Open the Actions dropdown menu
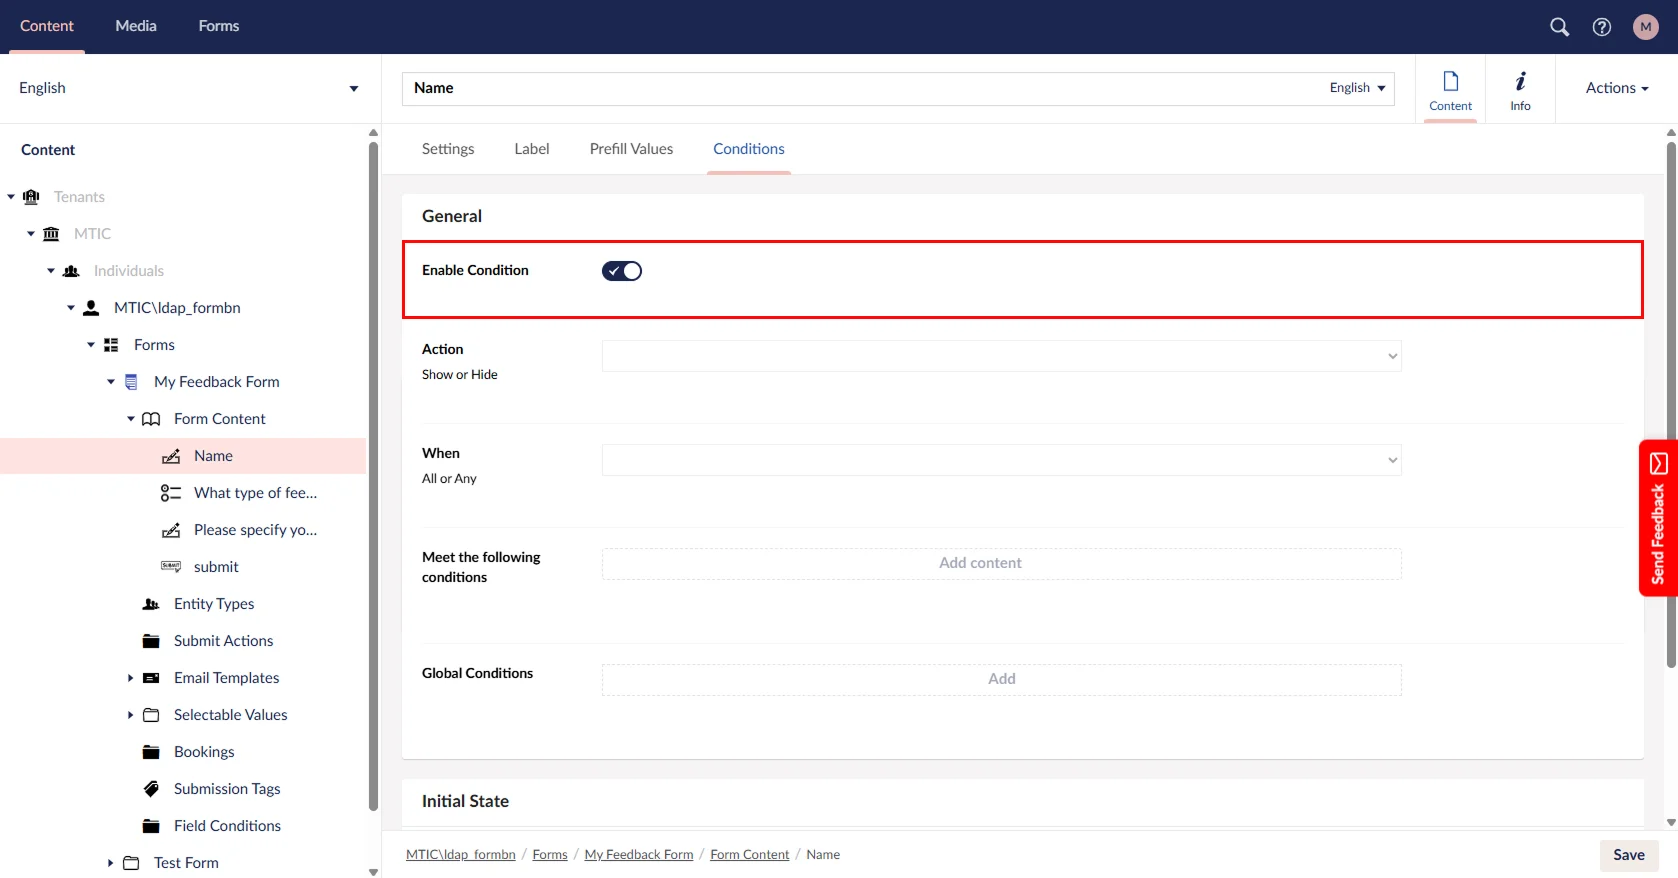Viewport: 1678px width, 878px height. [x=1616, y=88]
